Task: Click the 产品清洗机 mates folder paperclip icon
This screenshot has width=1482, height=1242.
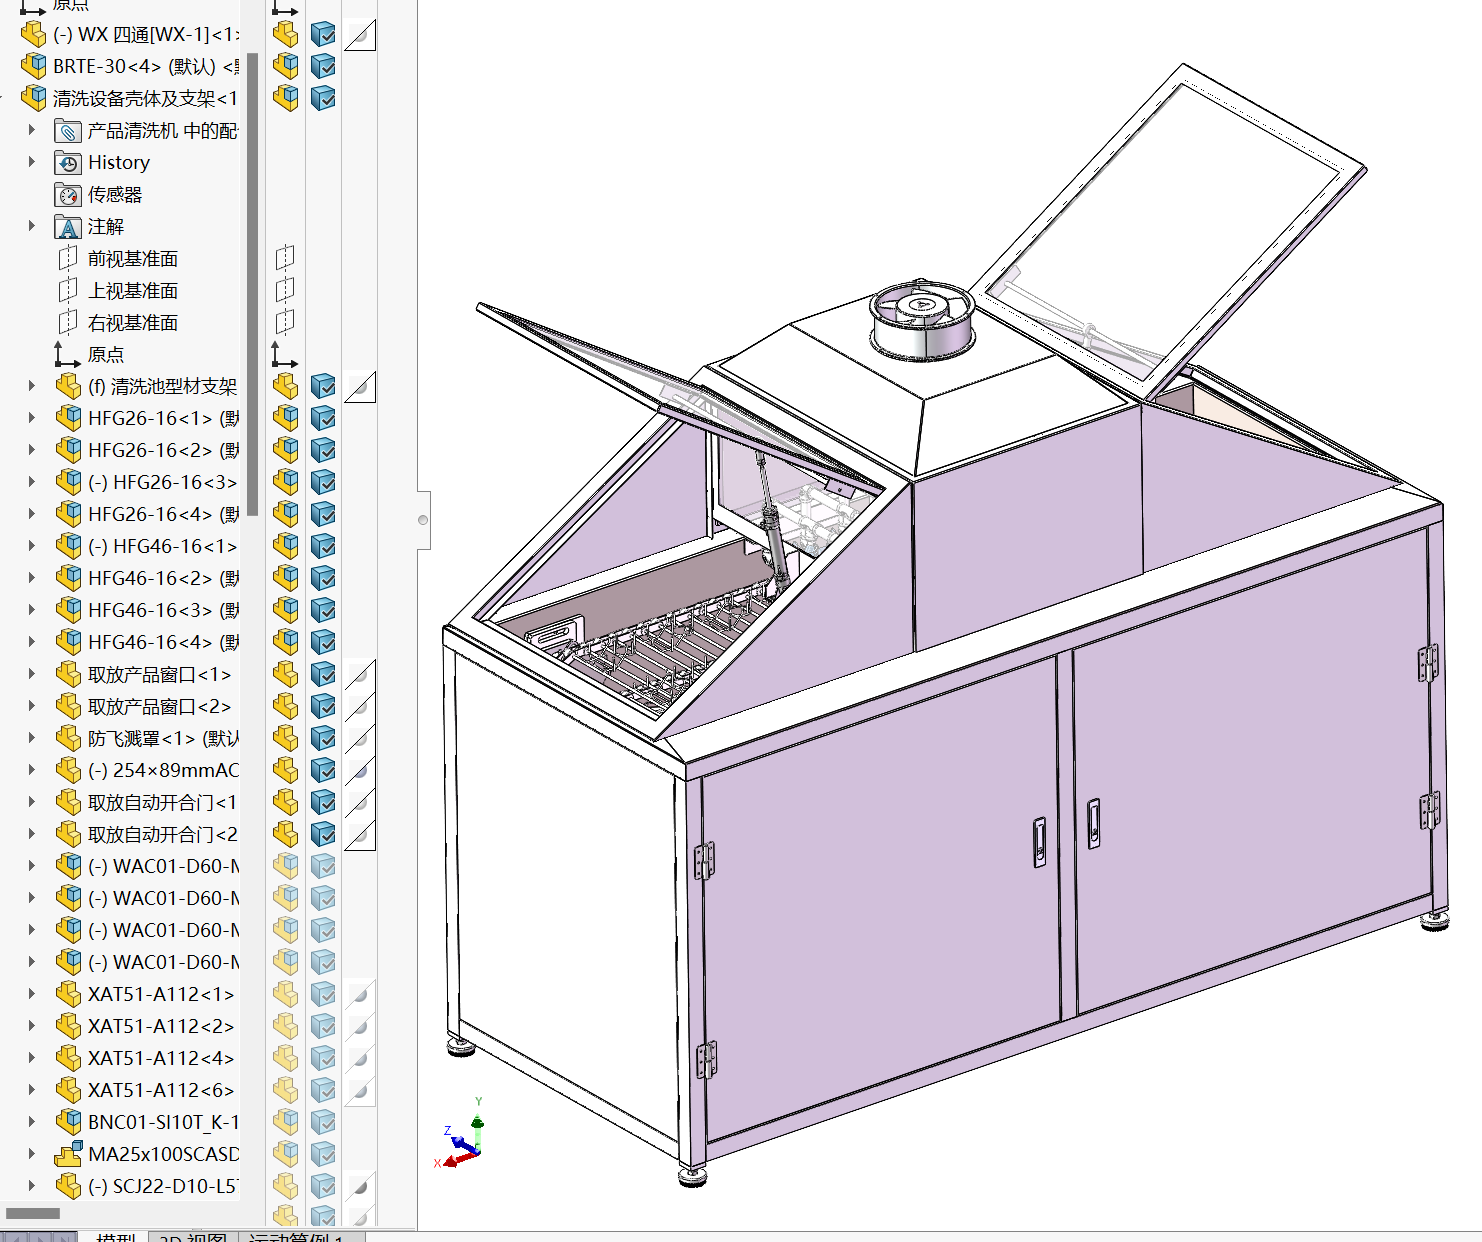Action: point(68,131)
